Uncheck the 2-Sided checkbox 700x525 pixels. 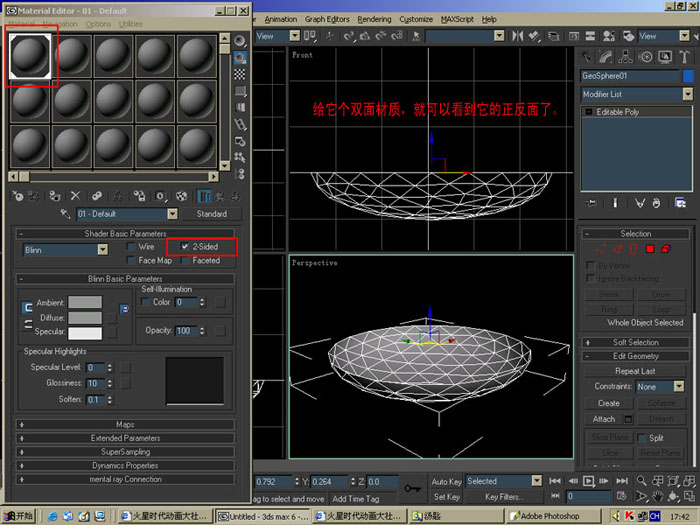pos(185,246)
